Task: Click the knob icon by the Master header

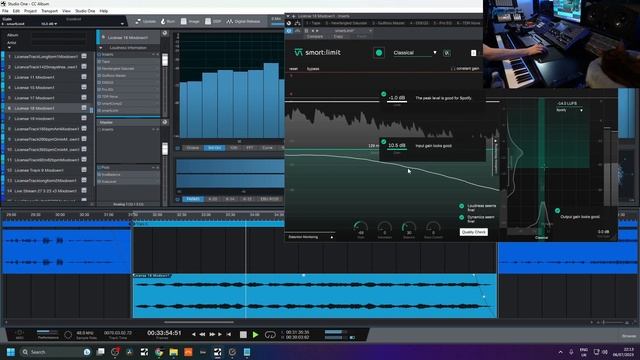Action: click(x=164, y=122)
